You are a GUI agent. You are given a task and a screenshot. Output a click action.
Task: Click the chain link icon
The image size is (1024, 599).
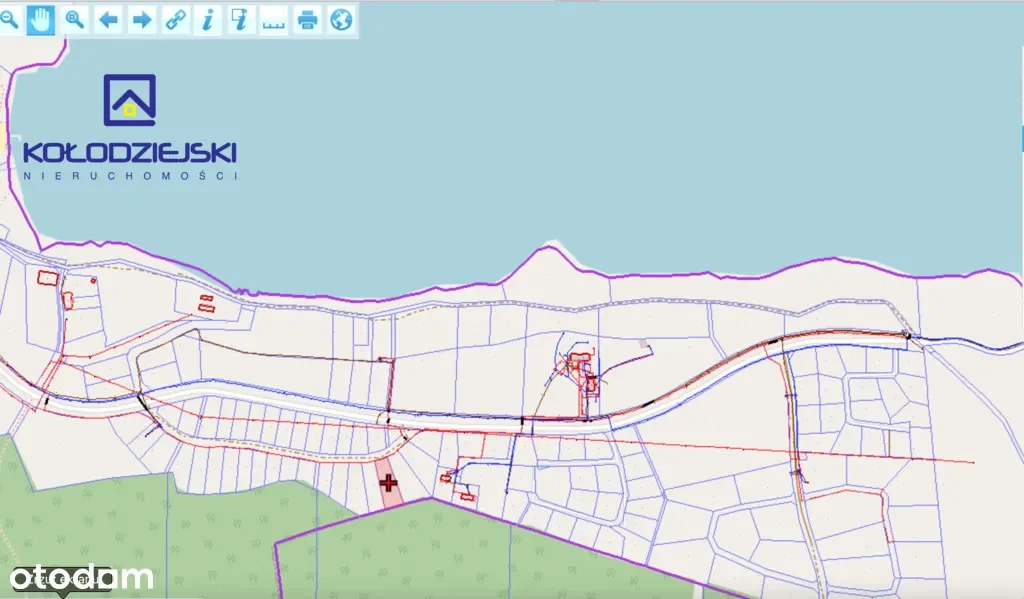point(175,19)
